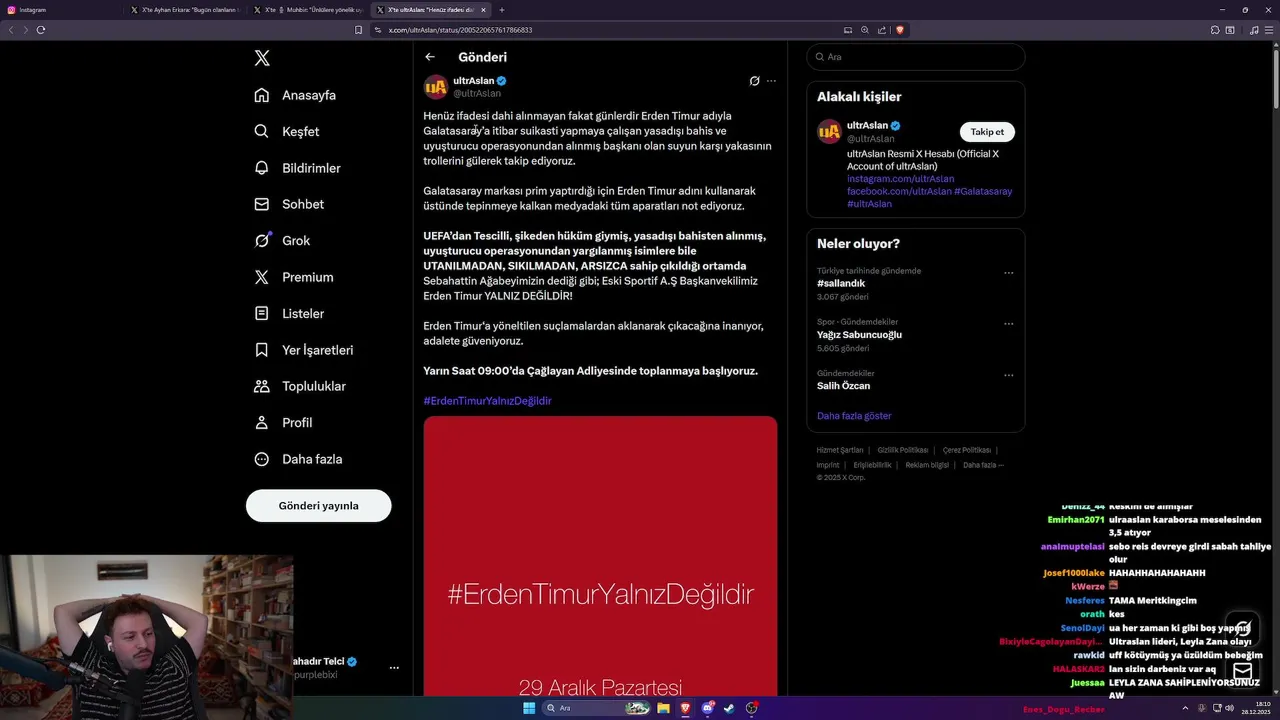Open Steam from taskbar
This screenshot has width=1280, height=720.
pyautogui.click(x=729, y=708)
